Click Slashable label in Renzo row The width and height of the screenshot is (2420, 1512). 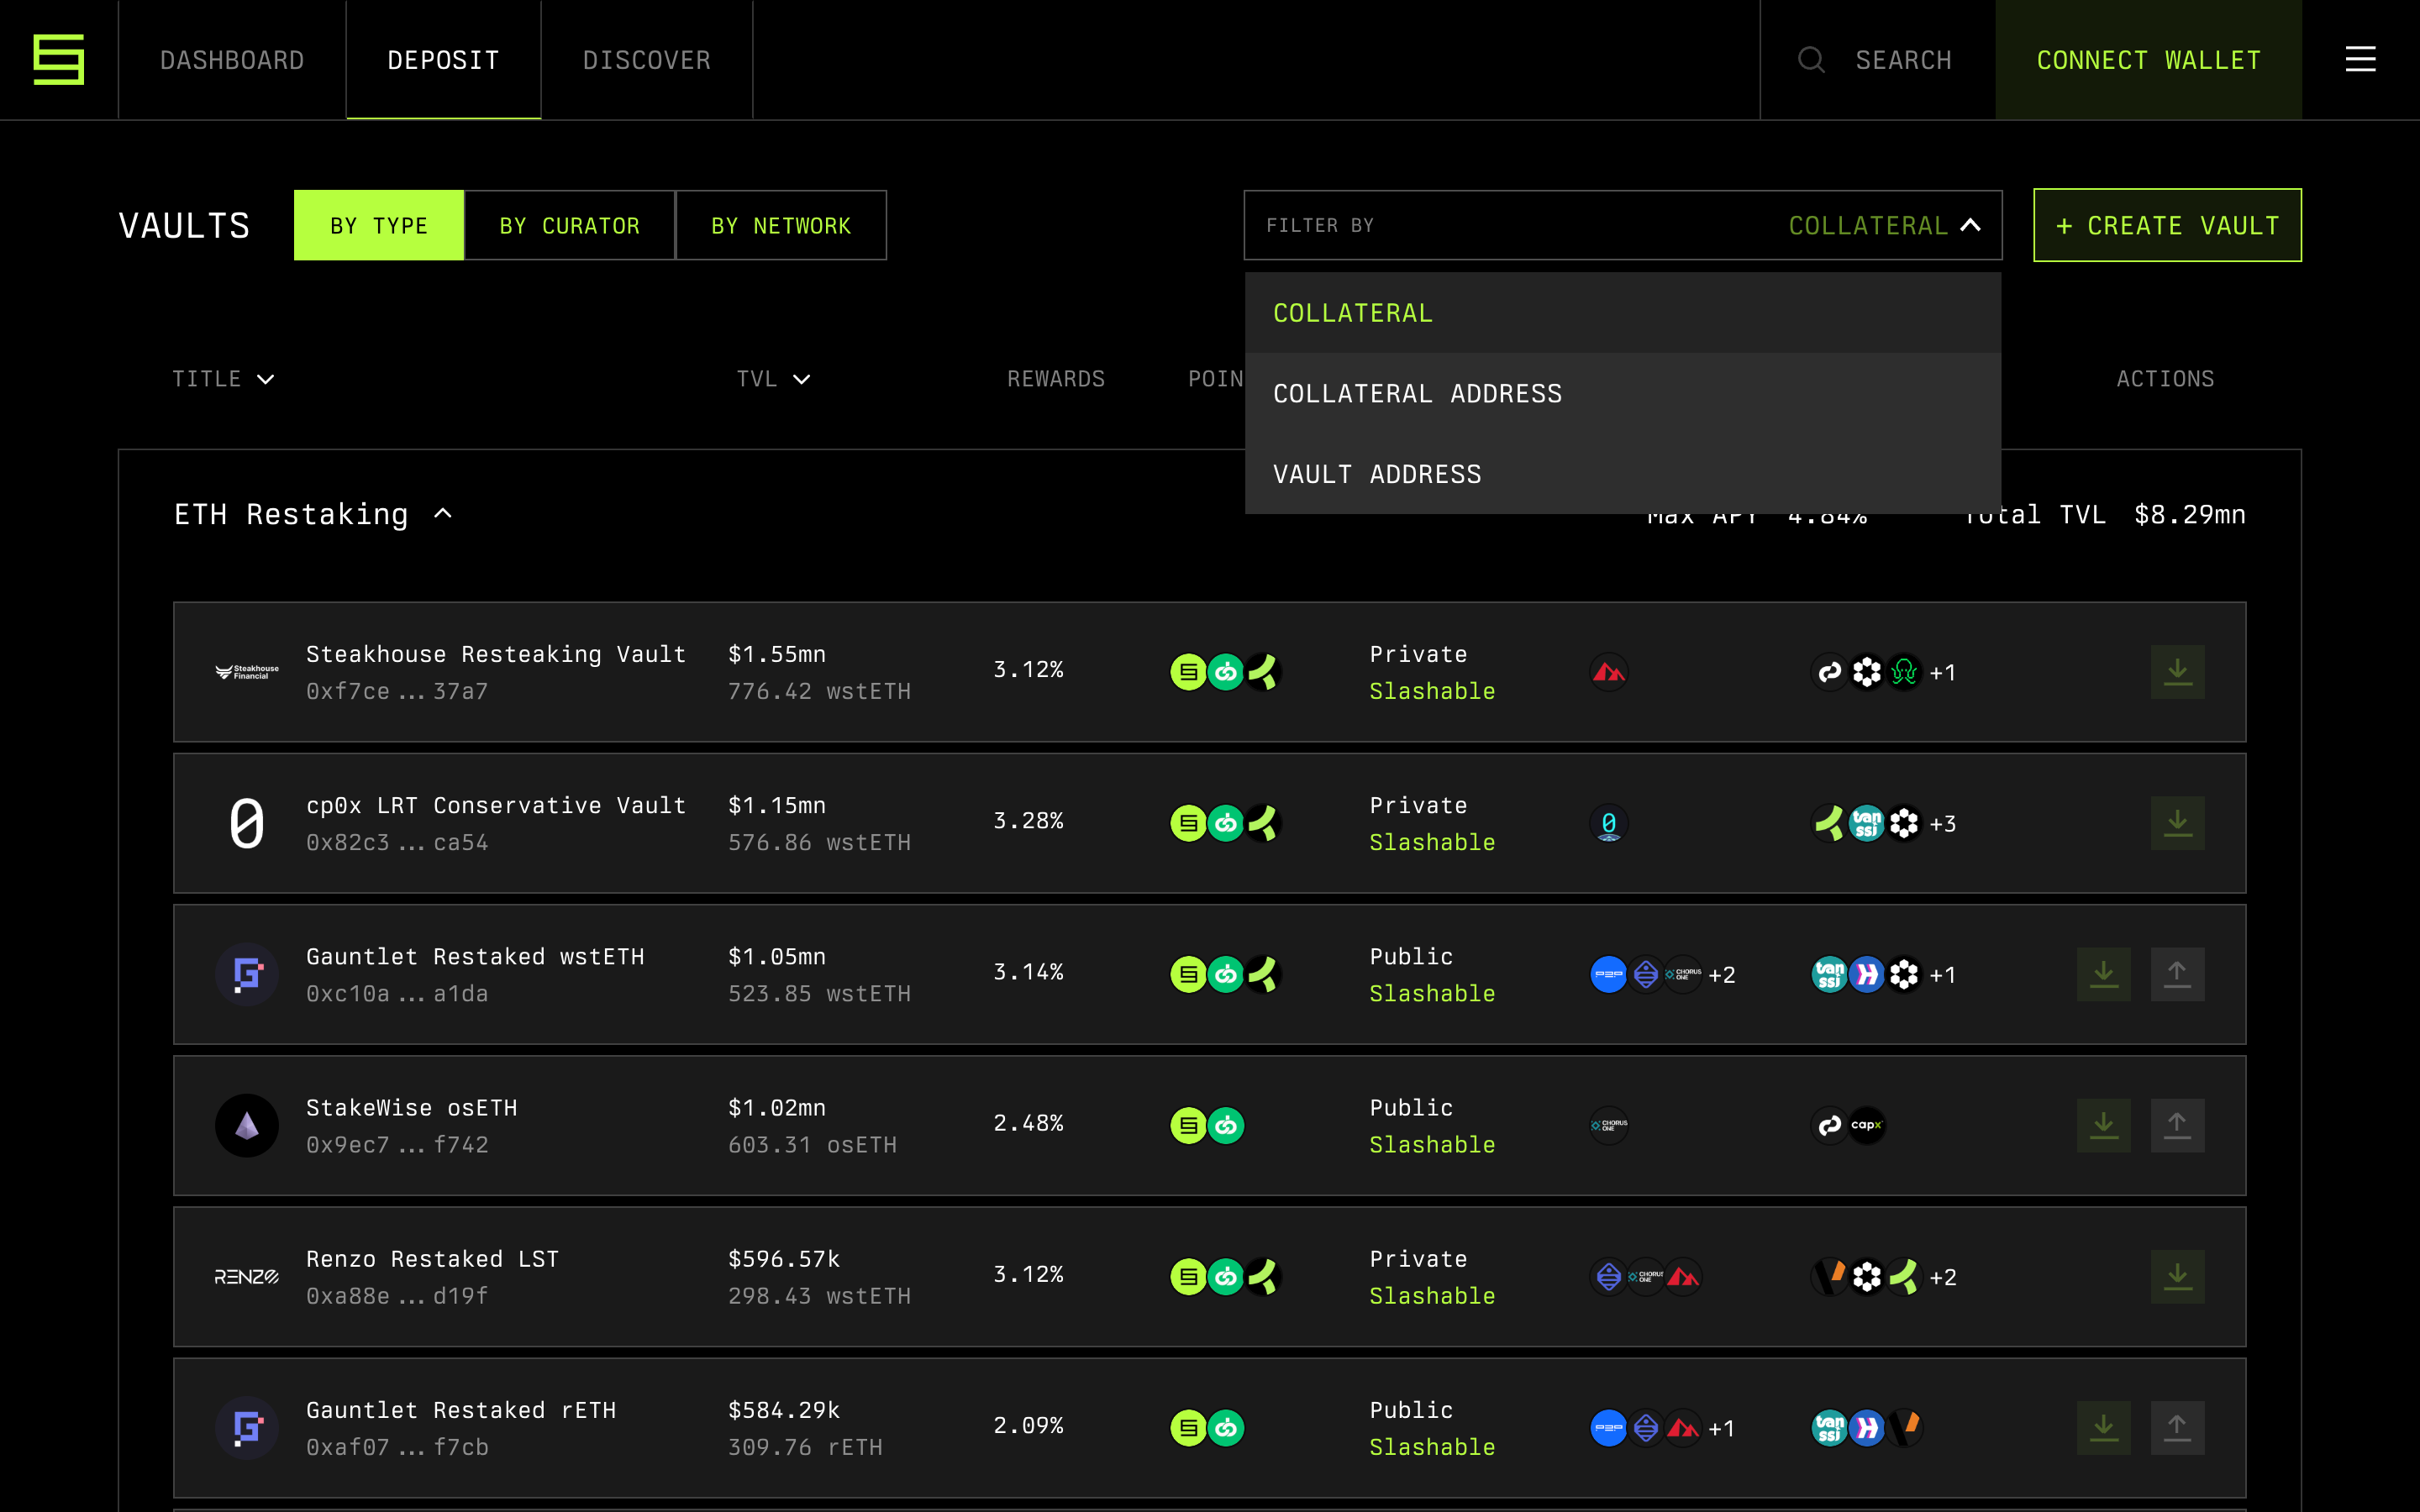(1432, 1295)
